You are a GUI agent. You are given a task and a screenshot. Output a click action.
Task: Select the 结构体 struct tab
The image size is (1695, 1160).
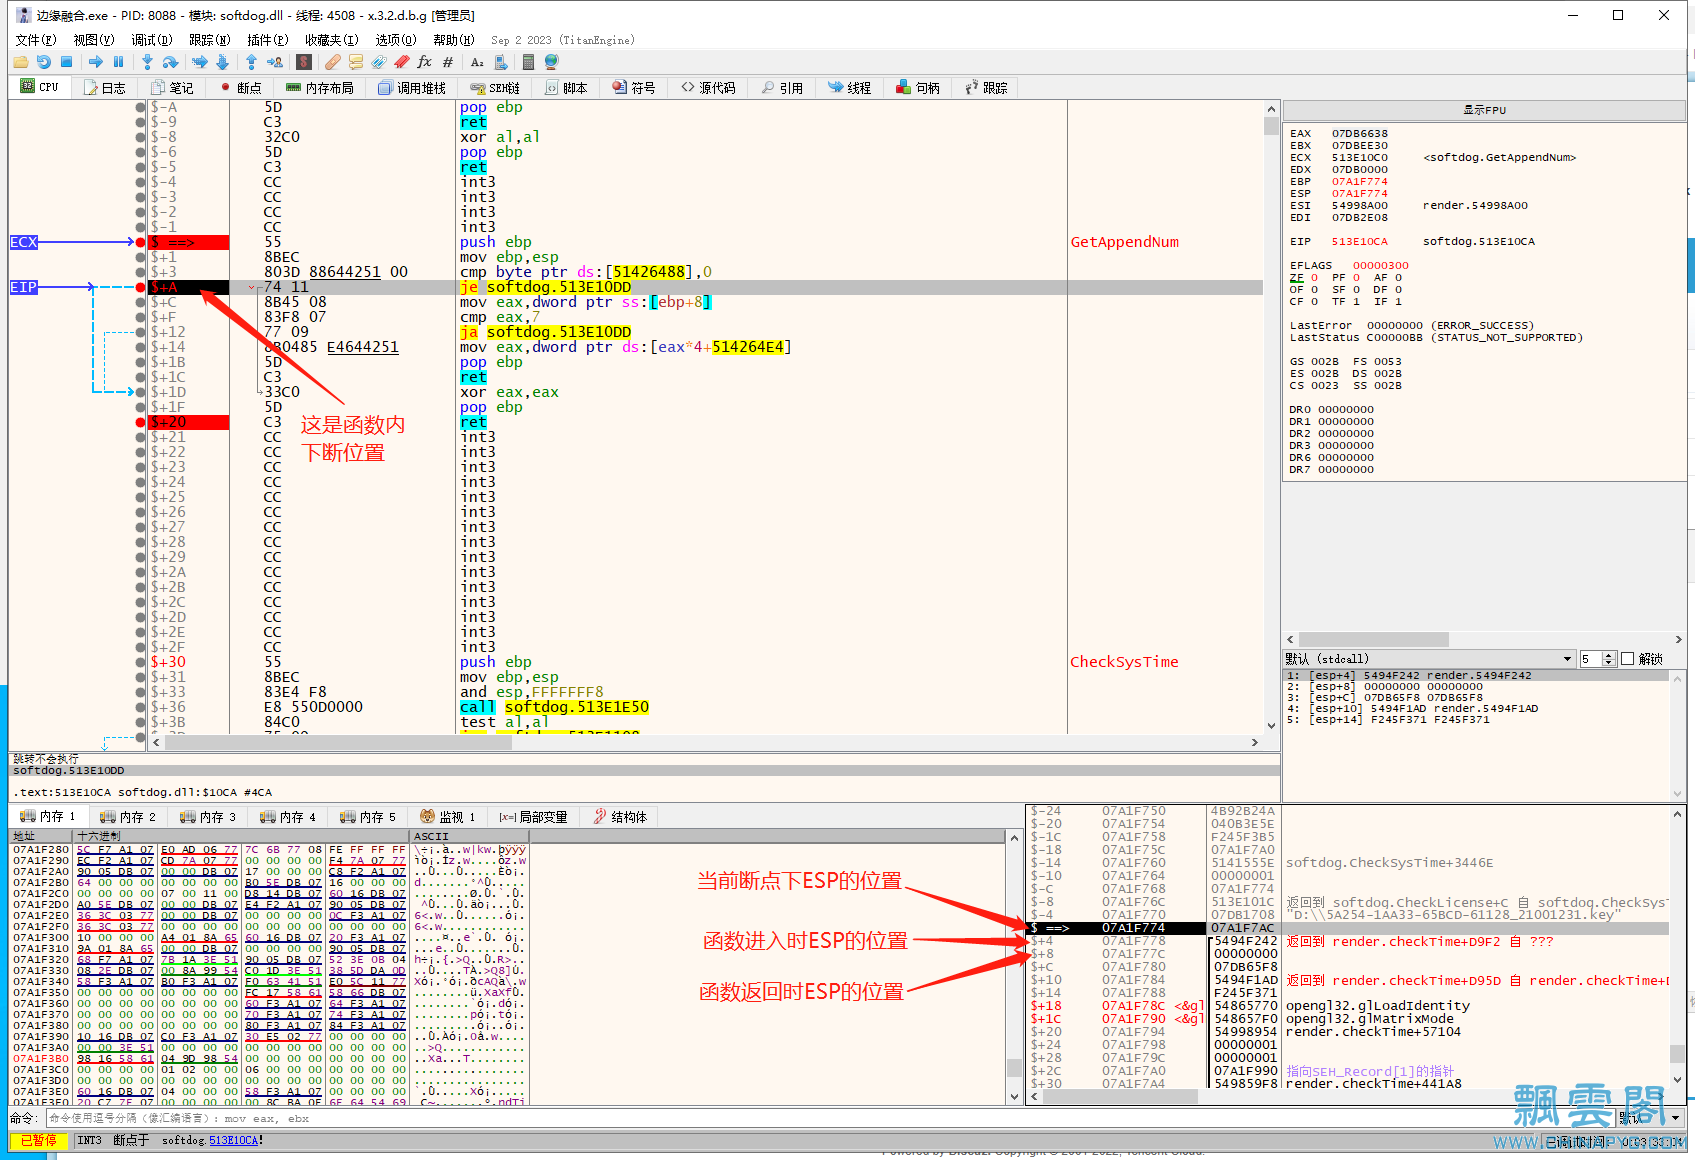pyautogui.click(x=620, y=817)
